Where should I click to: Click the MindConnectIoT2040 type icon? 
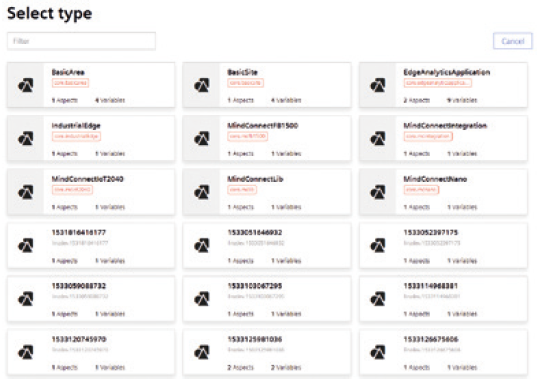pos(26,192)
